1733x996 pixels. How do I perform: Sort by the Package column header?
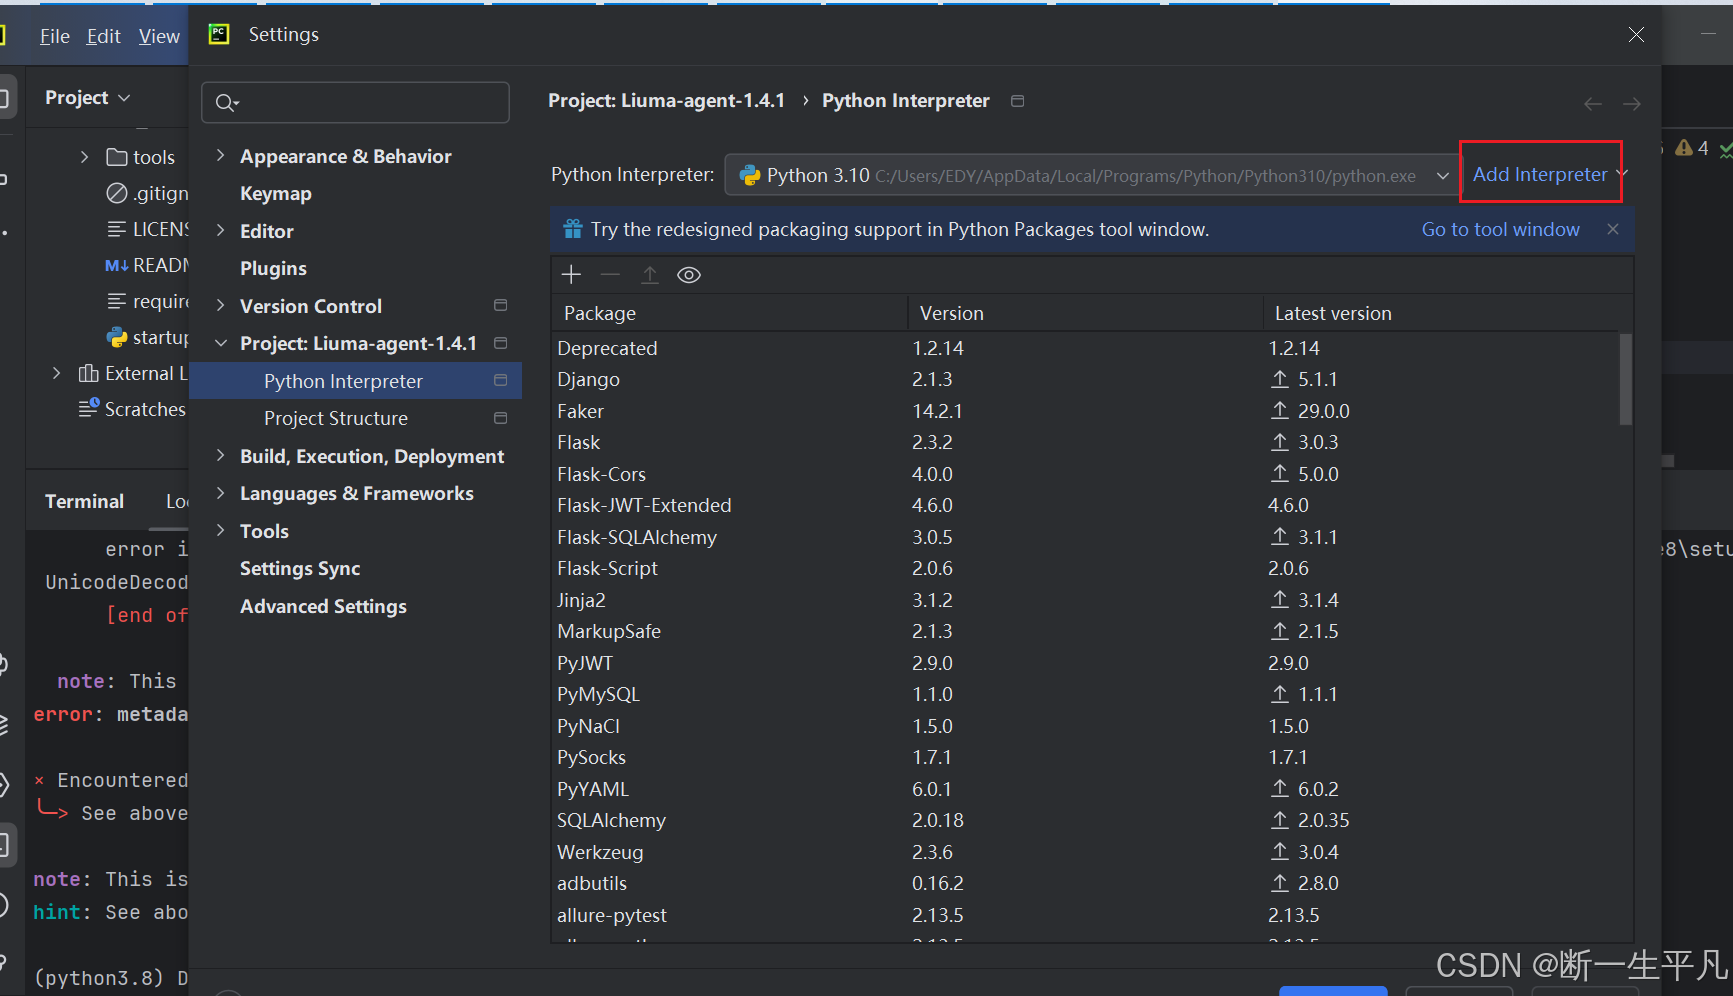click(730, 313)
